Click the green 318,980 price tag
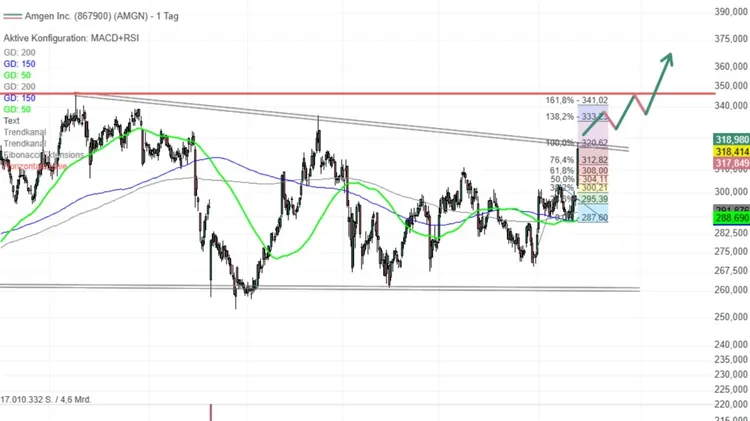Screen dimensions: 750x421 (x=732, y=139)
